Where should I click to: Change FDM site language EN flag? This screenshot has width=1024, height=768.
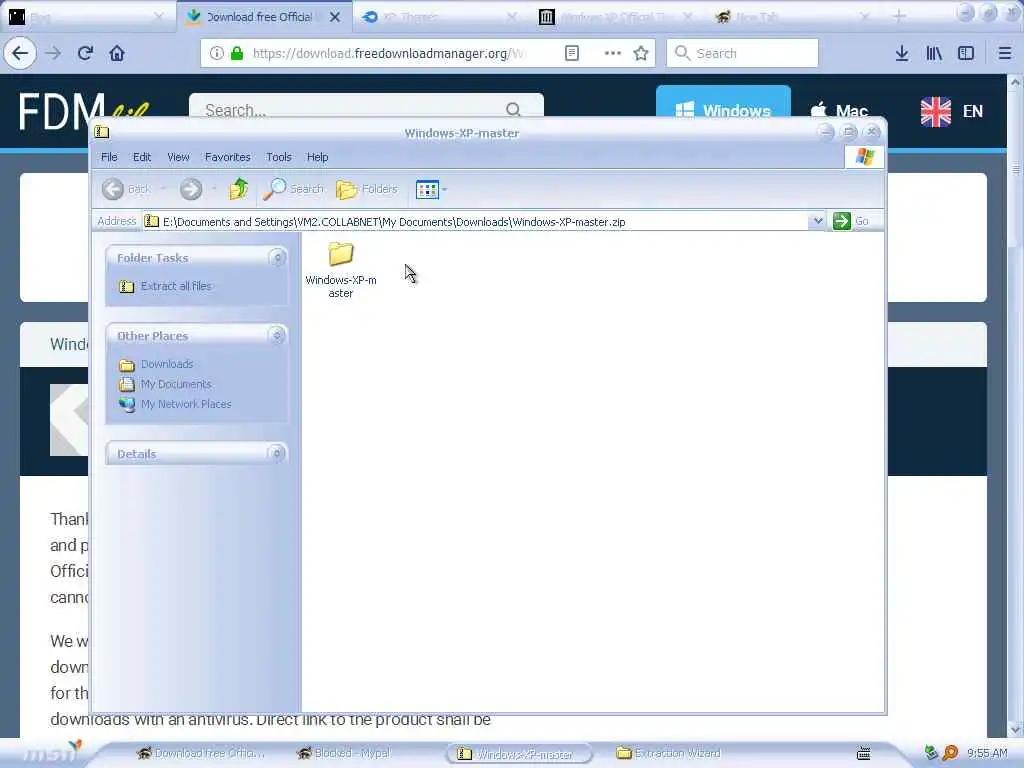click(x=952, y=111)
